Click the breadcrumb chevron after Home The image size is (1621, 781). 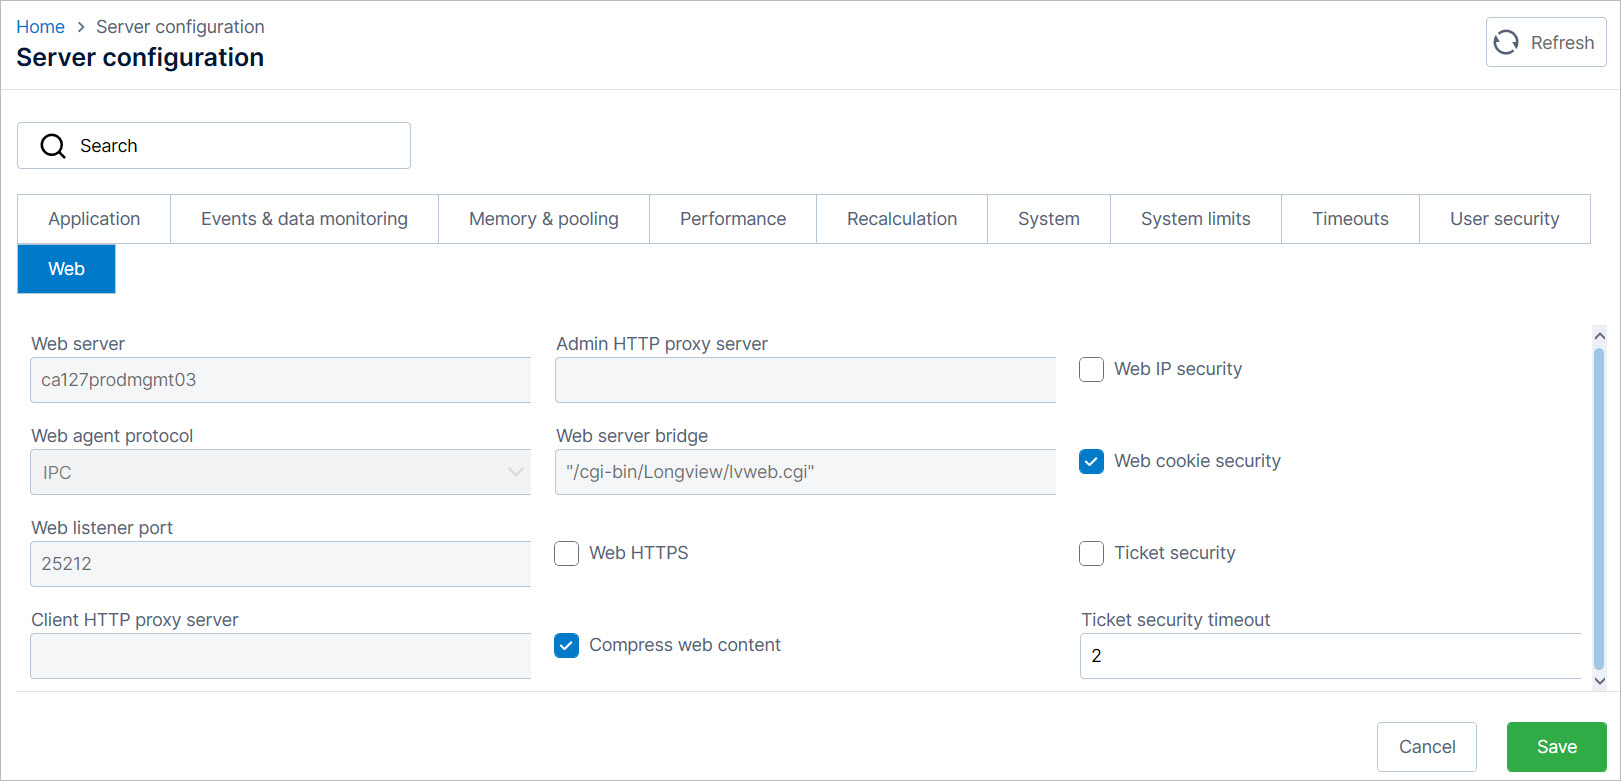(x=81, y=27)
